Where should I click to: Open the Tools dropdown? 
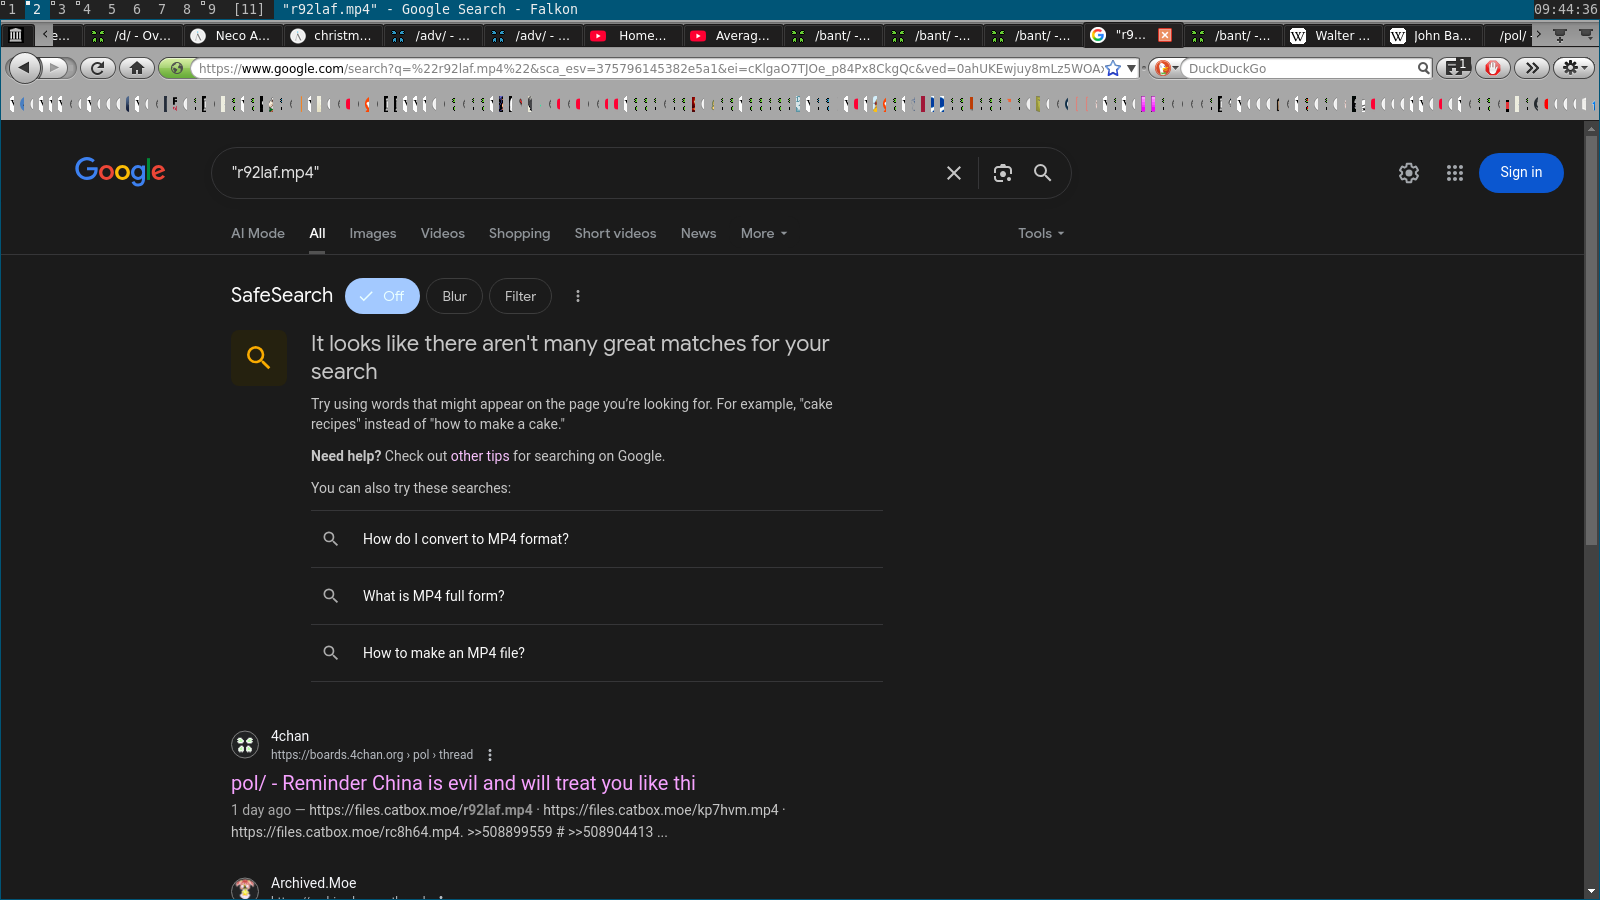click(1041, 233)
